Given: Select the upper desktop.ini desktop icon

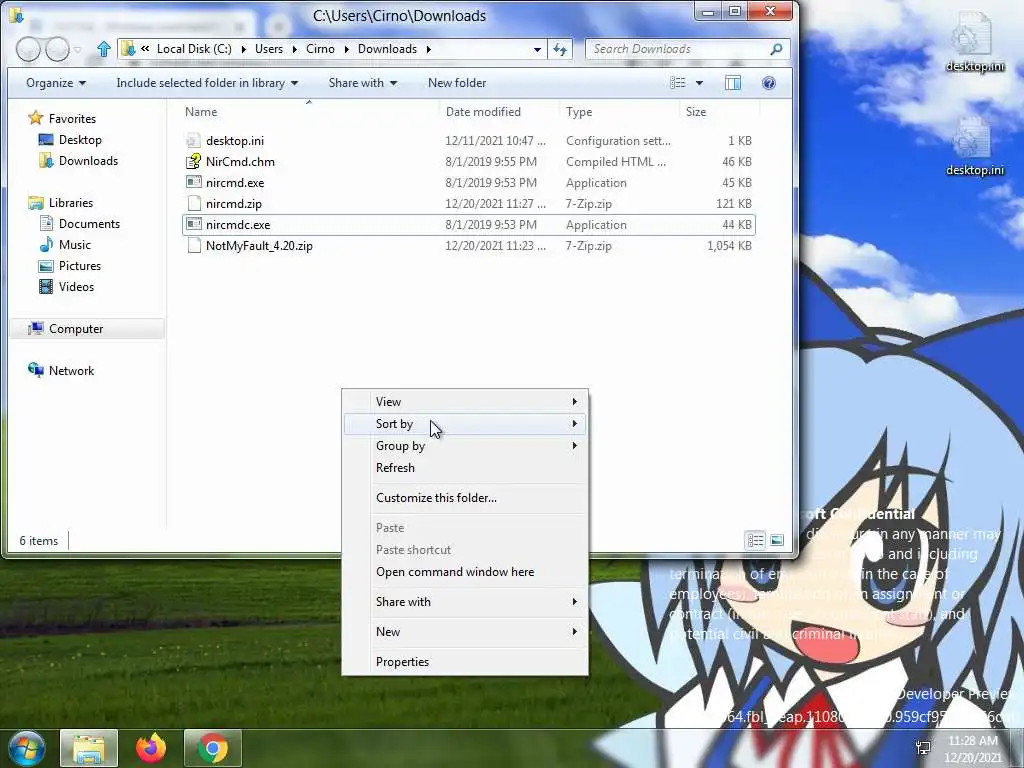Looking at the screenshot, I should click(974, 42).
